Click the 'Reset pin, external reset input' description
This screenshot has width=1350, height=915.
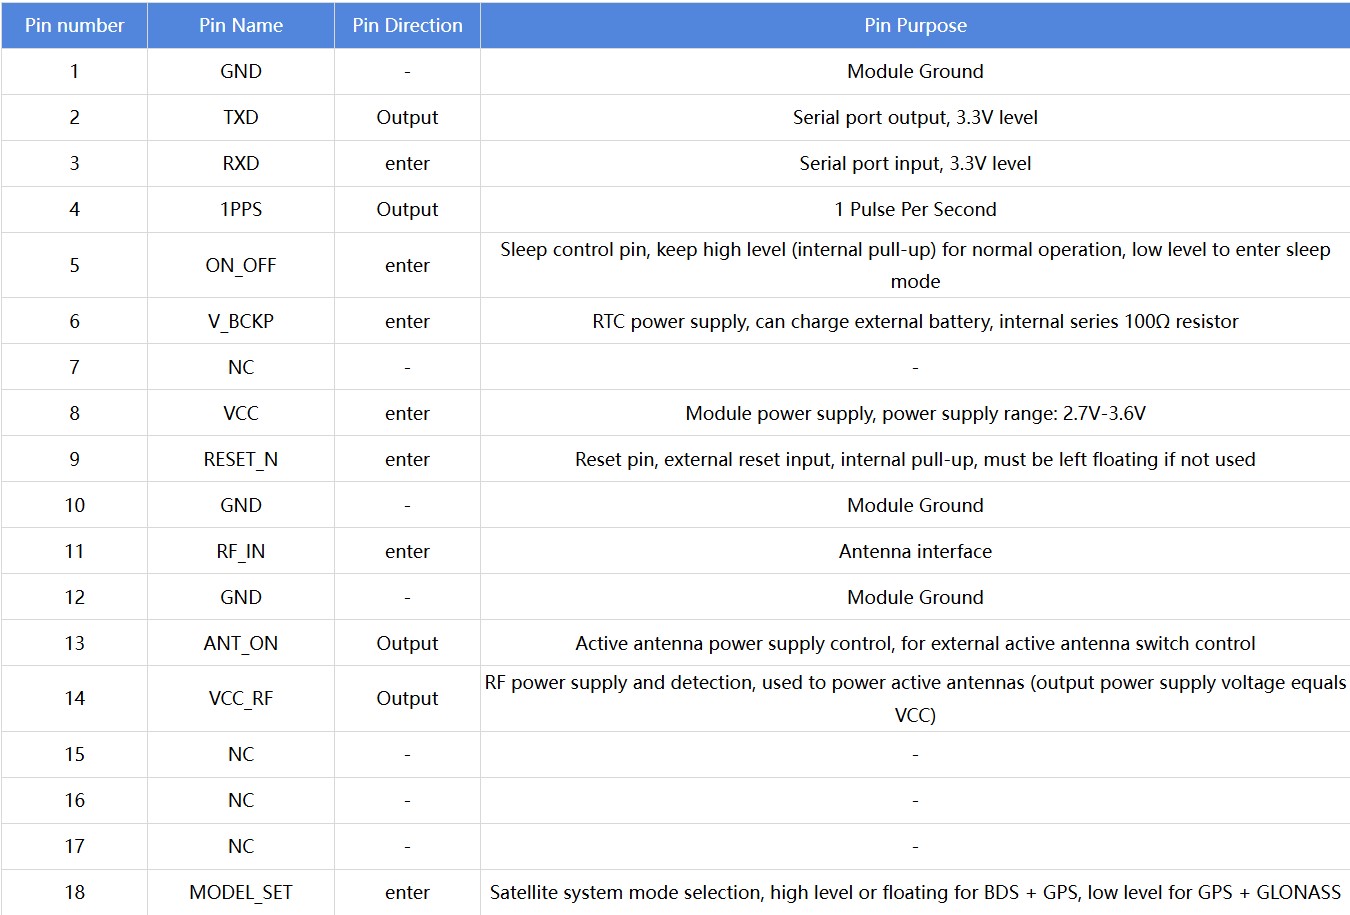(x=915, y=459)
